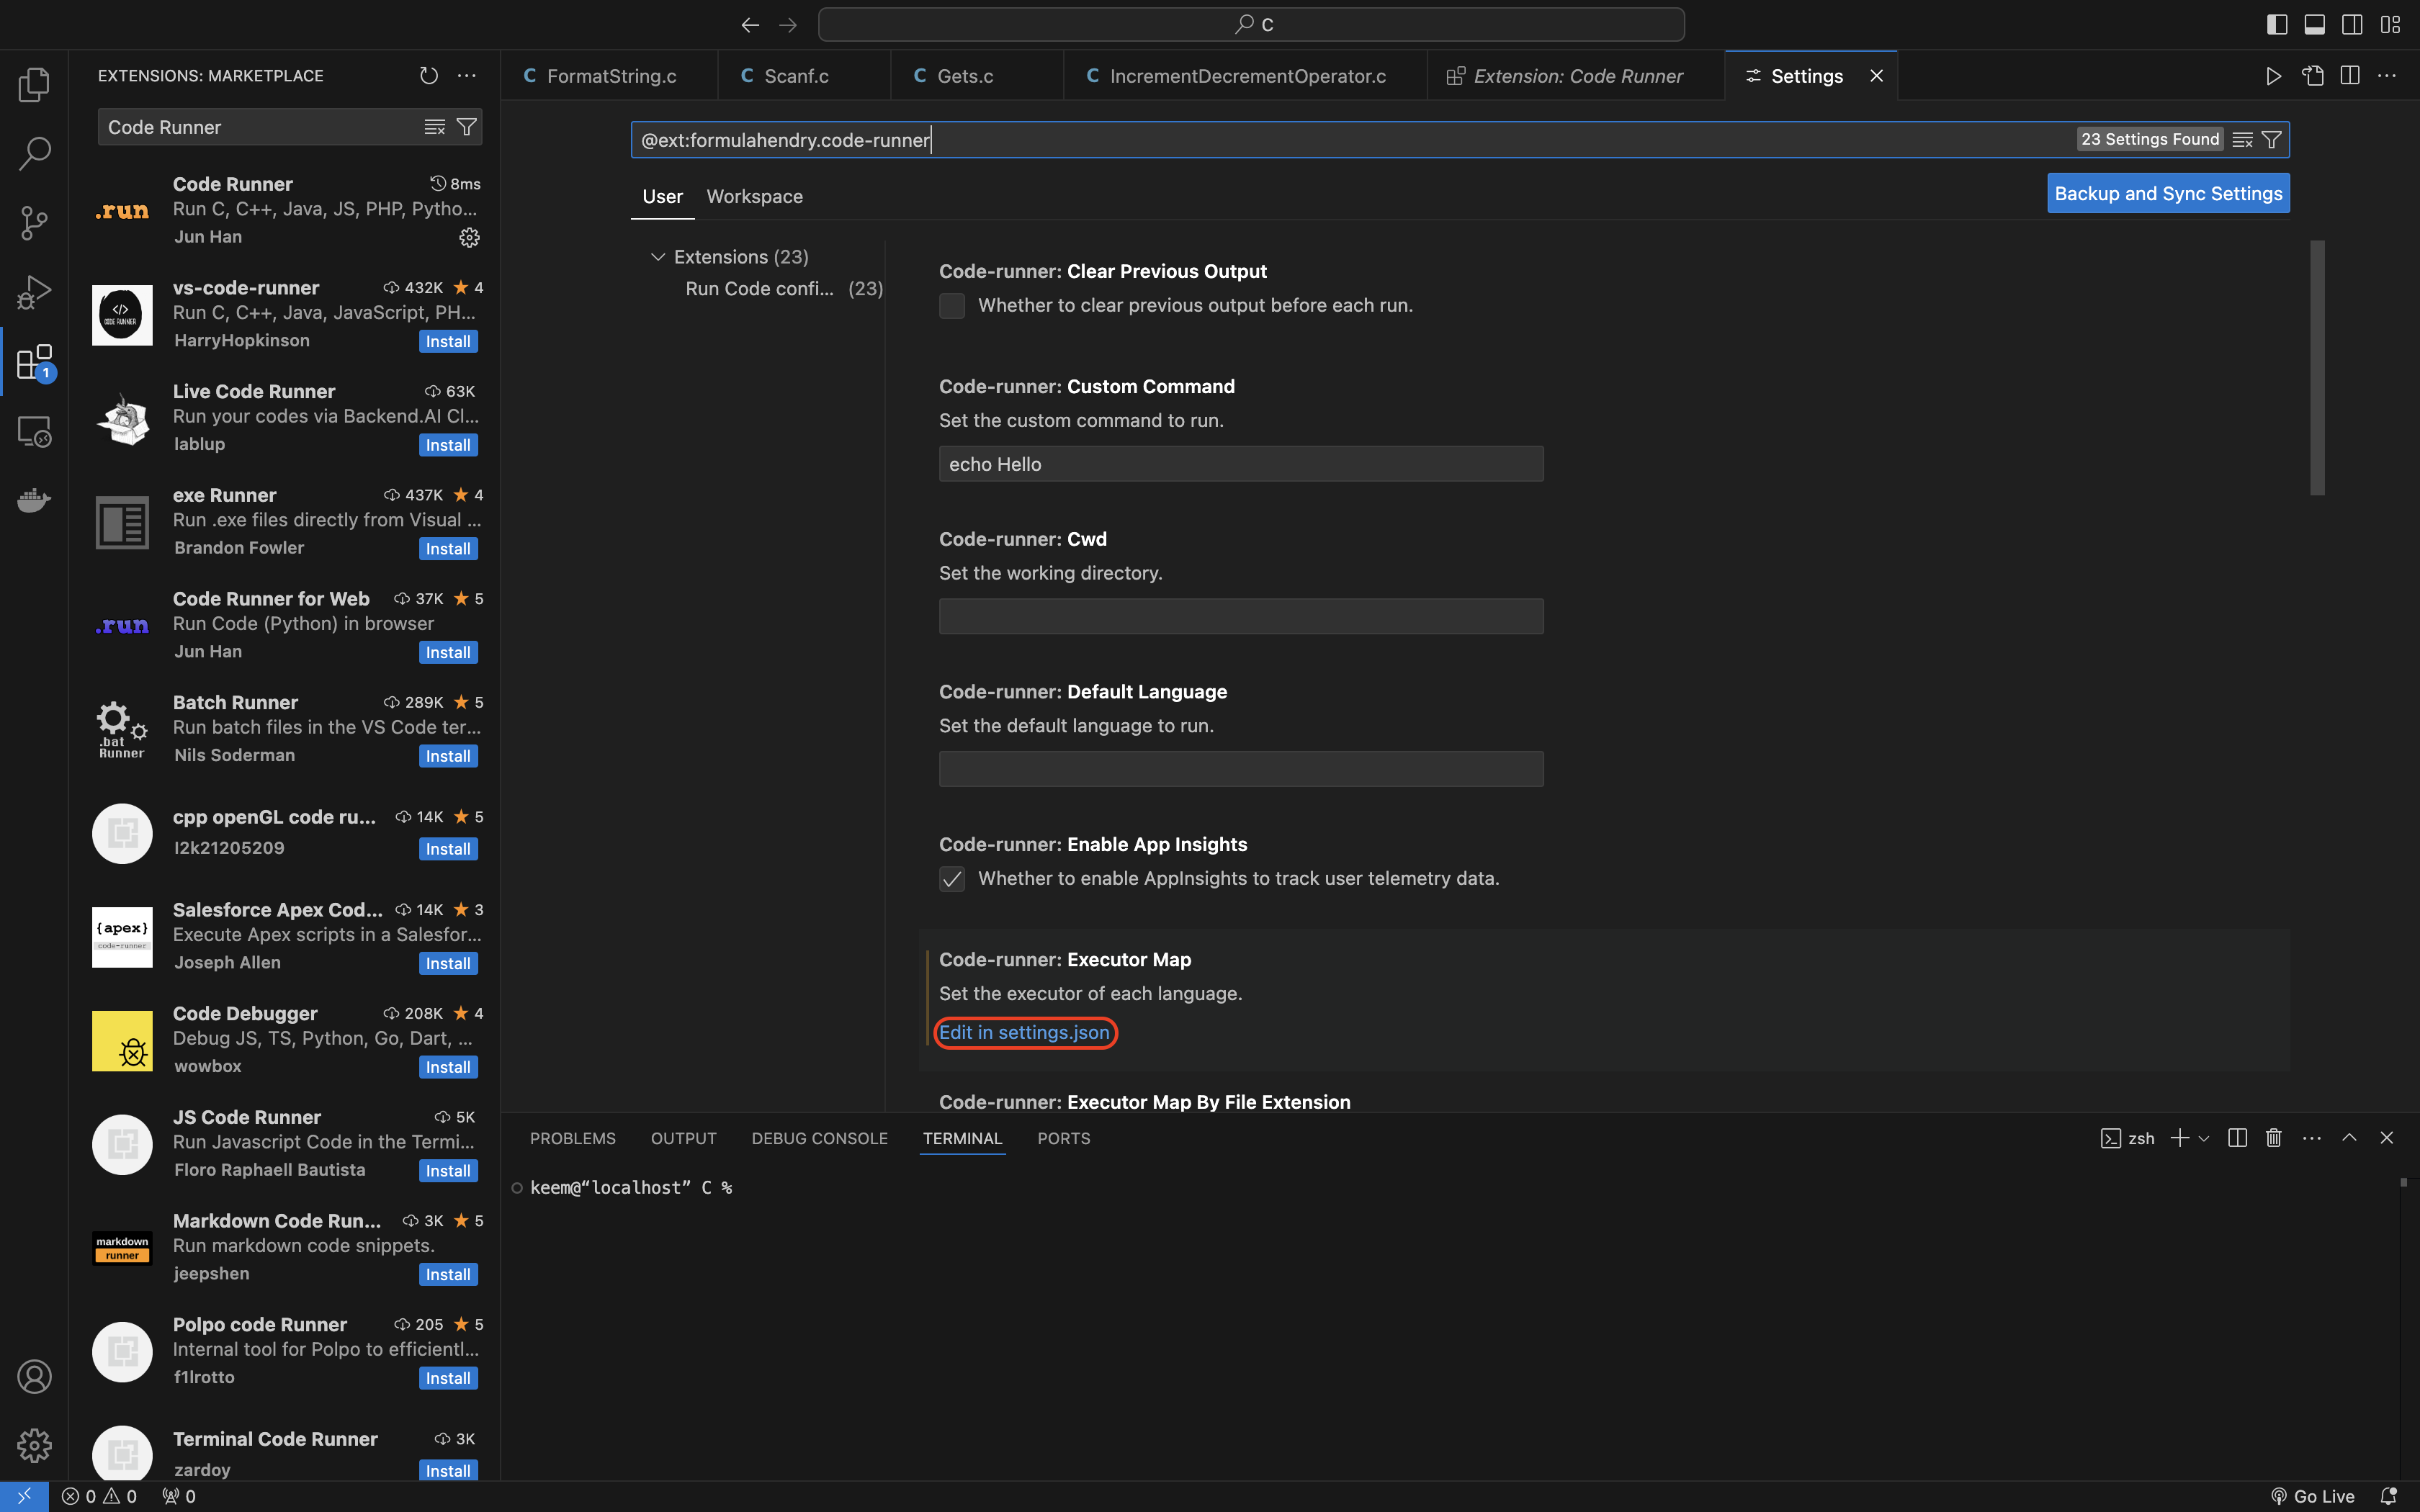Select the User settings tab
This screenshot has height=1512, width=2420.
(x=662, y=197)
